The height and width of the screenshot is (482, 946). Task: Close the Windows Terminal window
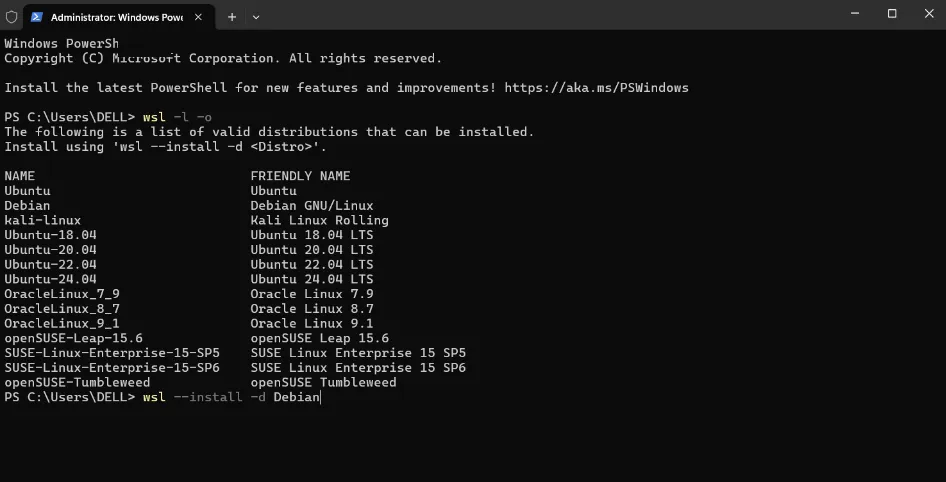930,14
